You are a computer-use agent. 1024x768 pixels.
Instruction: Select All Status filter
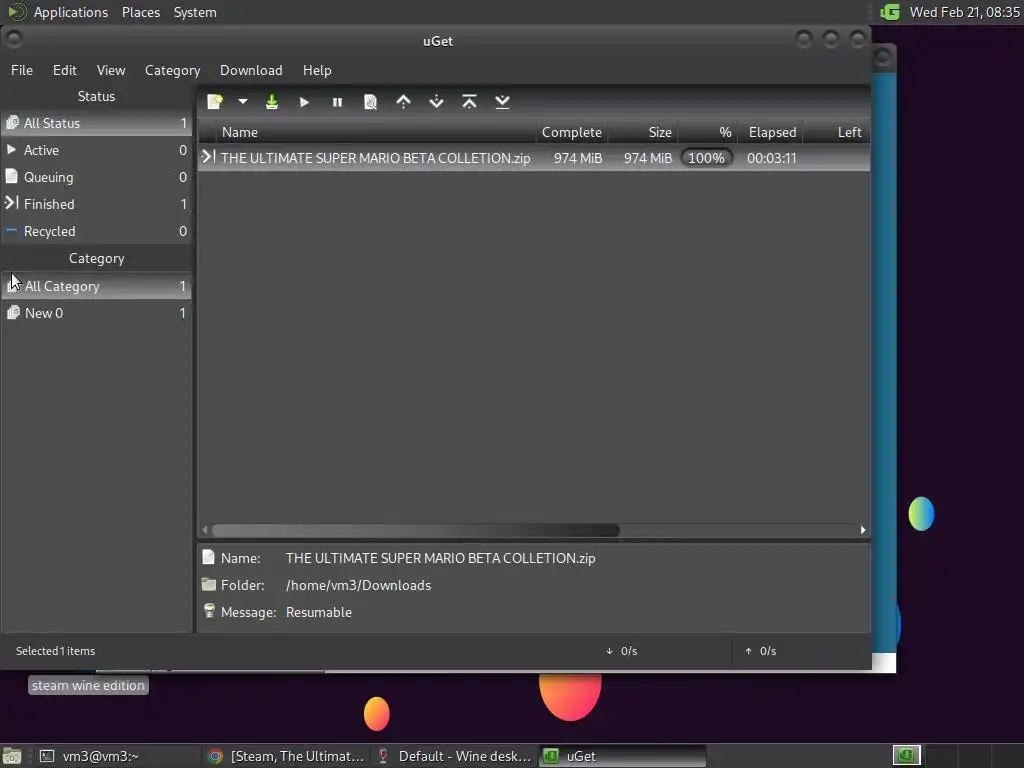(97, 123)
